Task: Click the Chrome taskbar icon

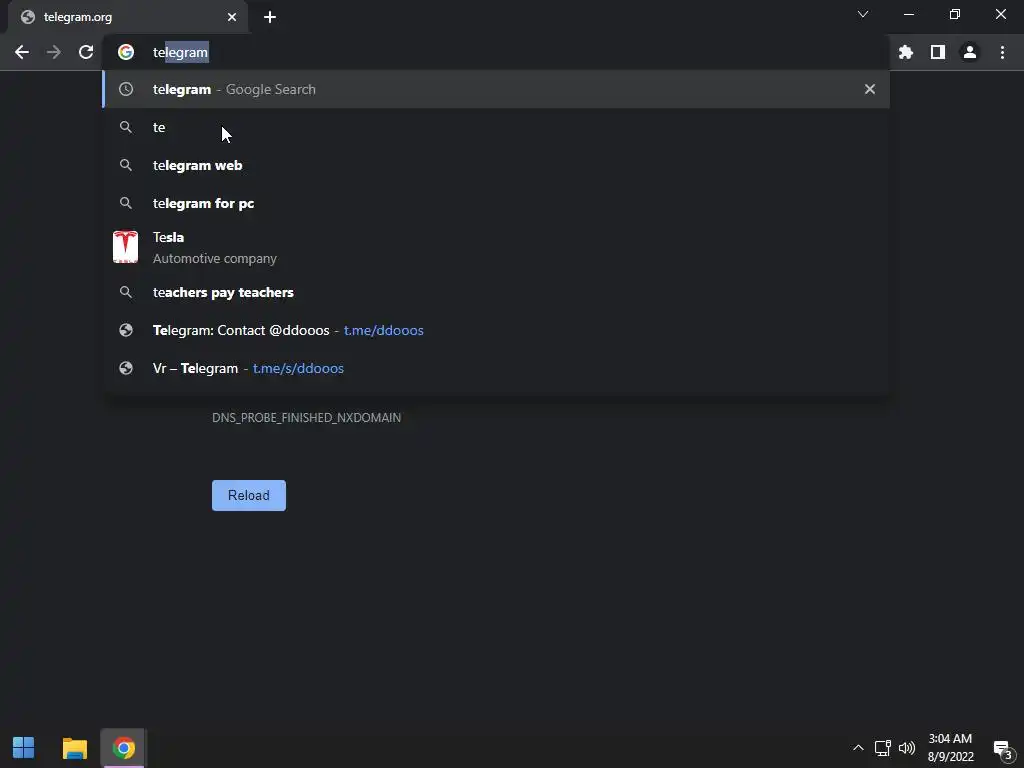Action: [123, 748]
